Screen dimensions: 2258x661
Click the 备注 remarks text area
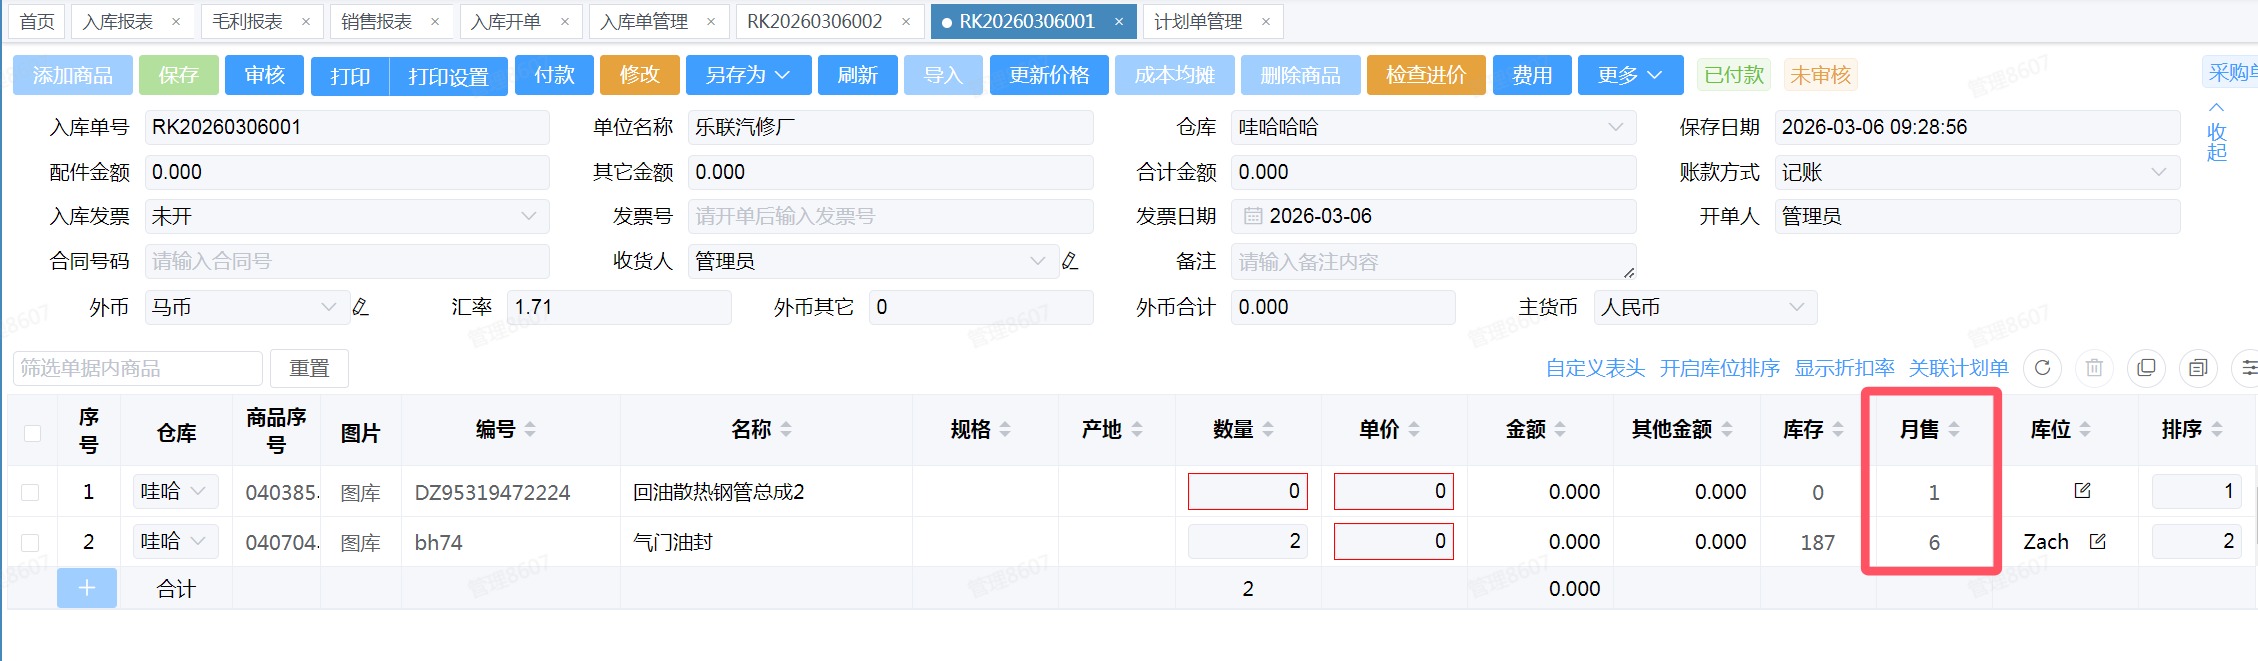pyautogui.click(x=1433, y=261)
